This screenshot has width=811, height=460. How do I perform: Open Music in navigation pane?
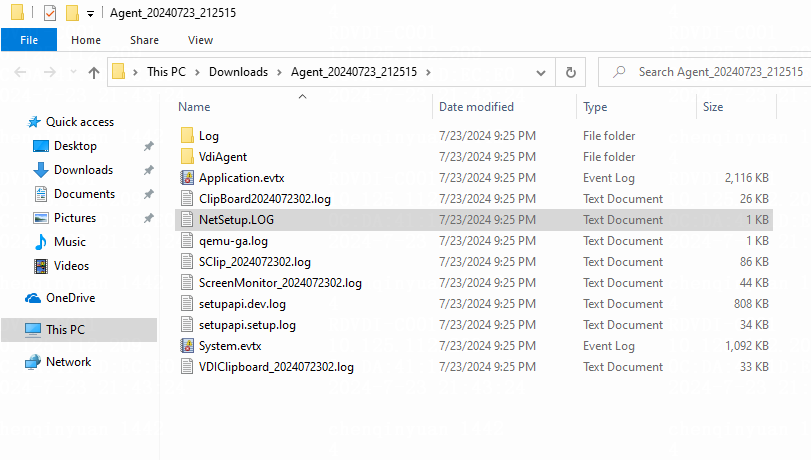[70, 242]
